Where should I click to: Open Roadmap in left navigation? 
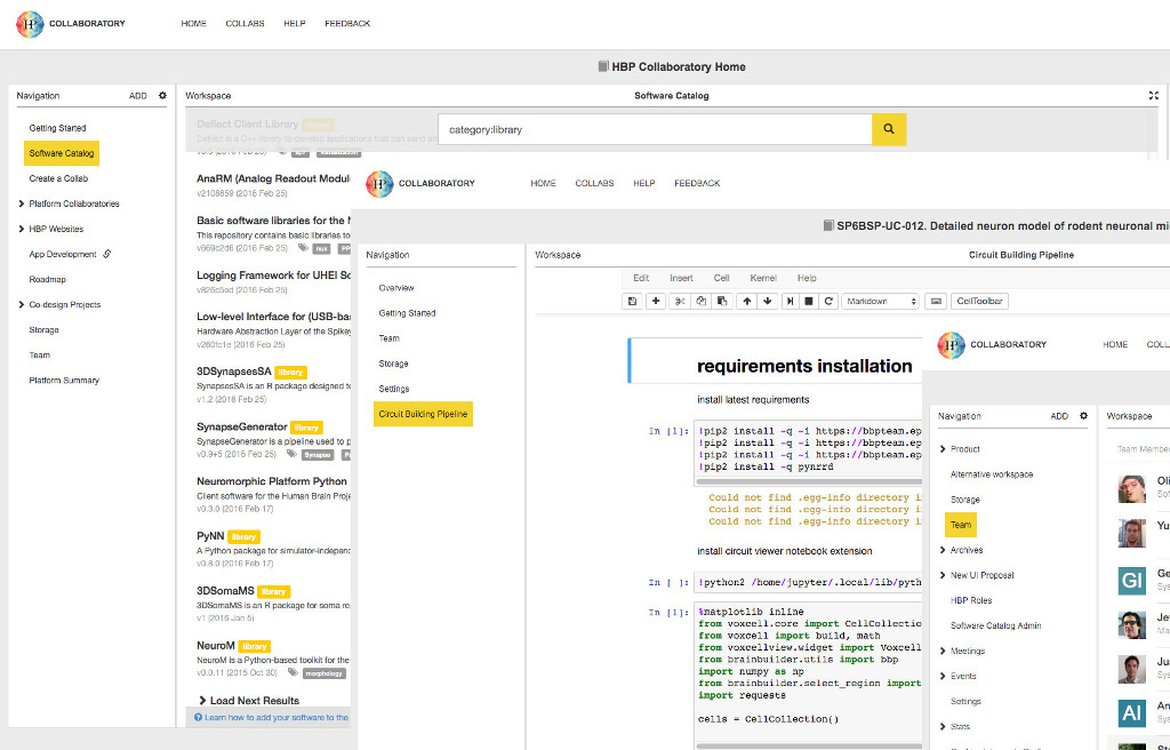48,279
